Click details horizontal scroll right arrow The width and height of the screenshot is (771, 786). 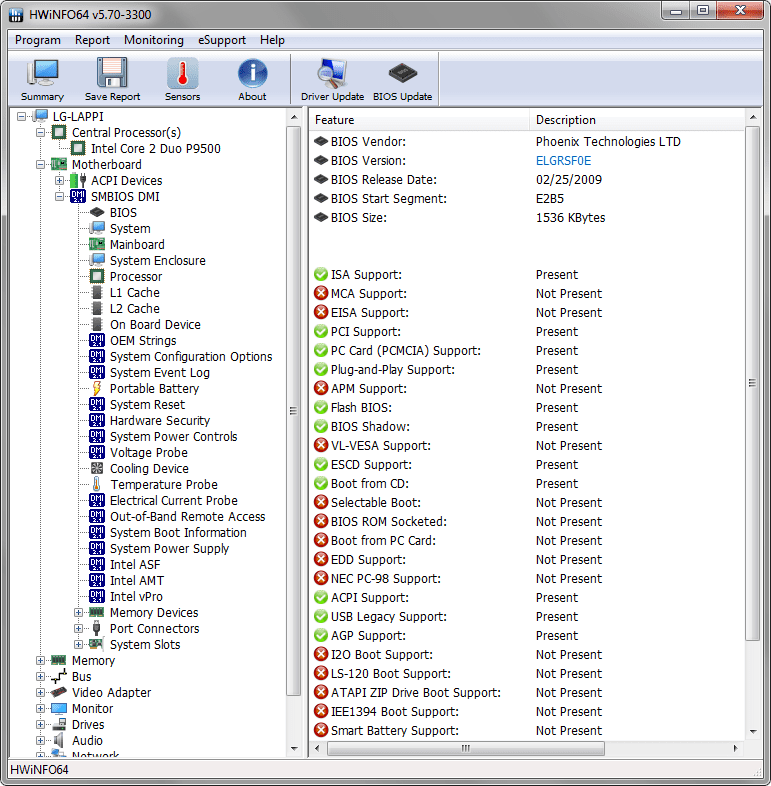tap(735, 748)
